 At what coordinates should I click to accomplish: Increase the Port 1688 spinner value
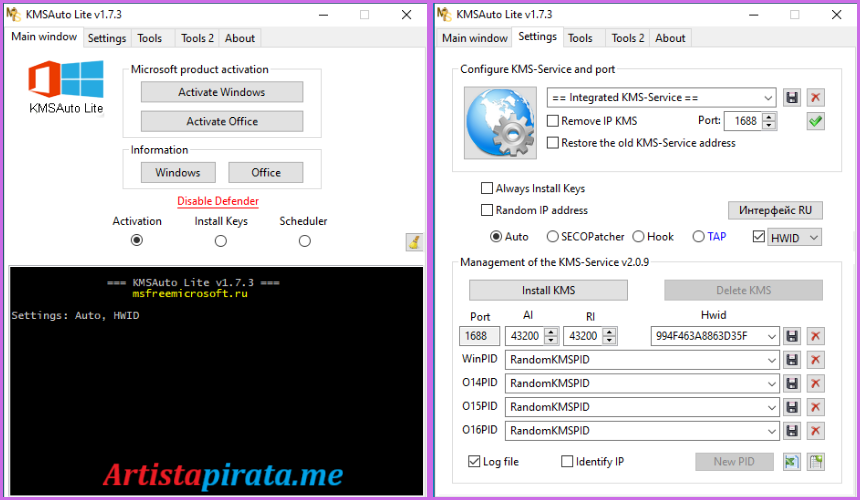tap(769, 117)
